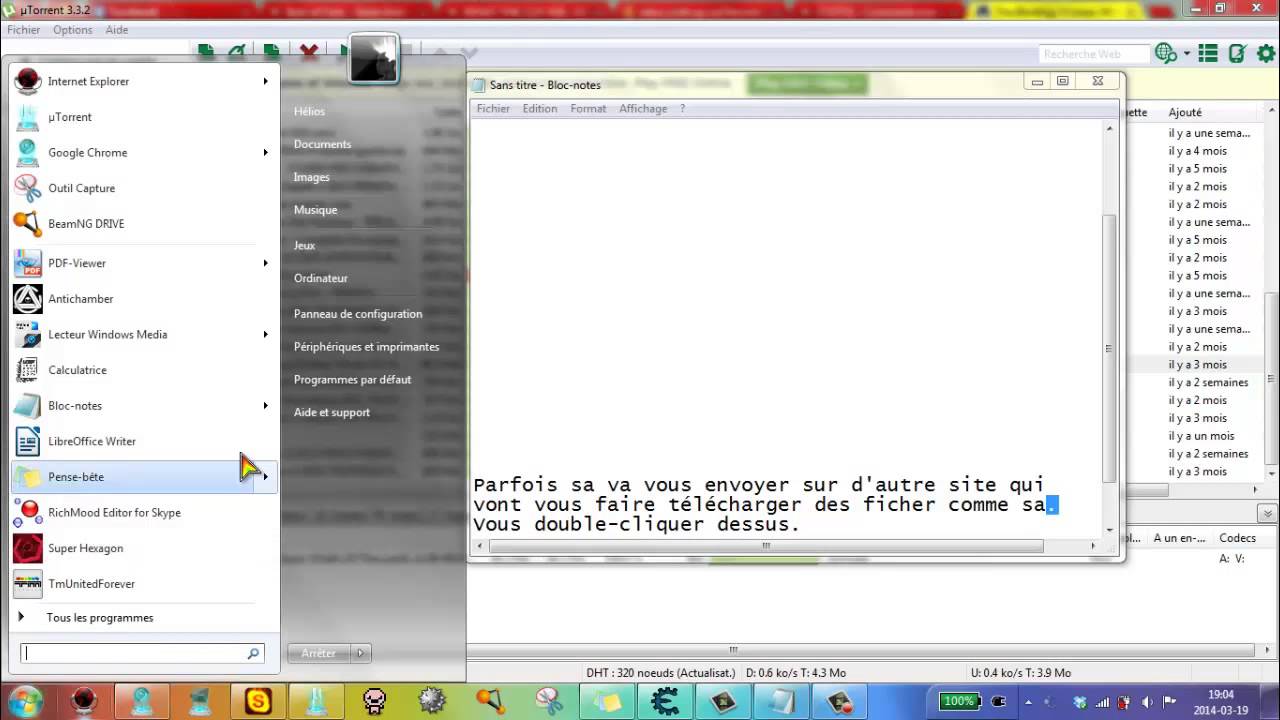The width and height of the screenshot is (1280, 720).
Task: Click µTorrent Recherche Web search box
Action: pos(1093,54)
